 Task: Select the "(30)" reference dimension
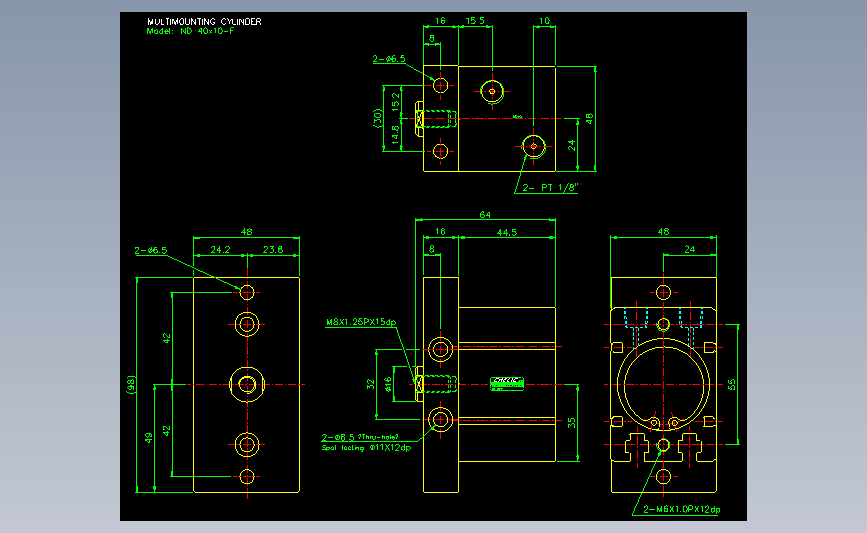378,118
